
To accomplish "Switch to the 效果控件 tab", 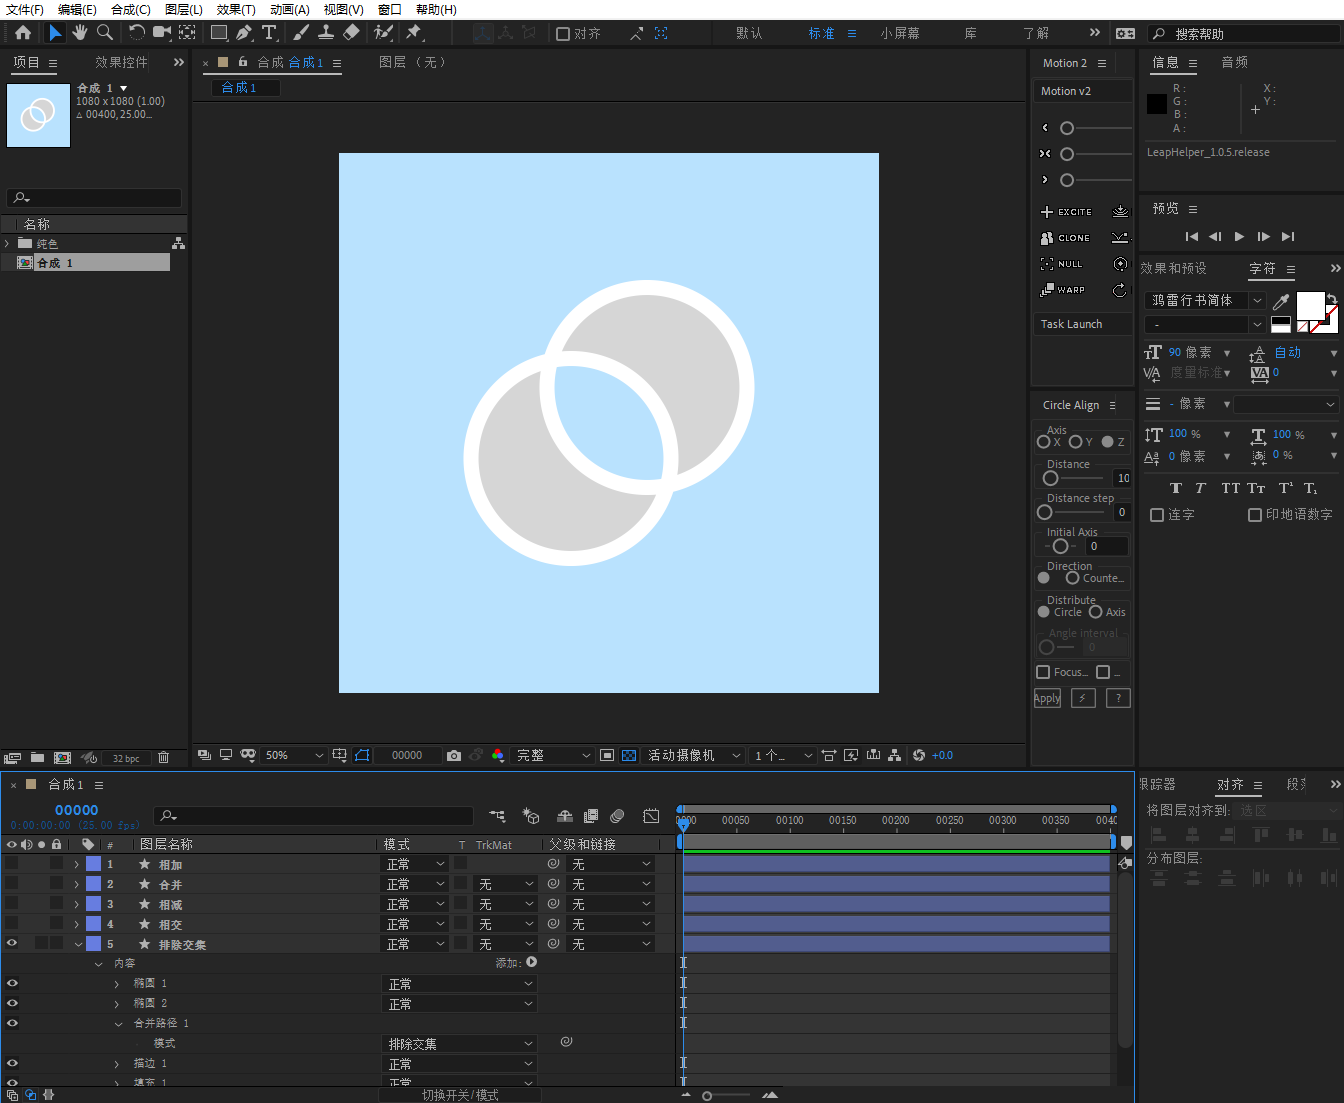I will (122, 62).
